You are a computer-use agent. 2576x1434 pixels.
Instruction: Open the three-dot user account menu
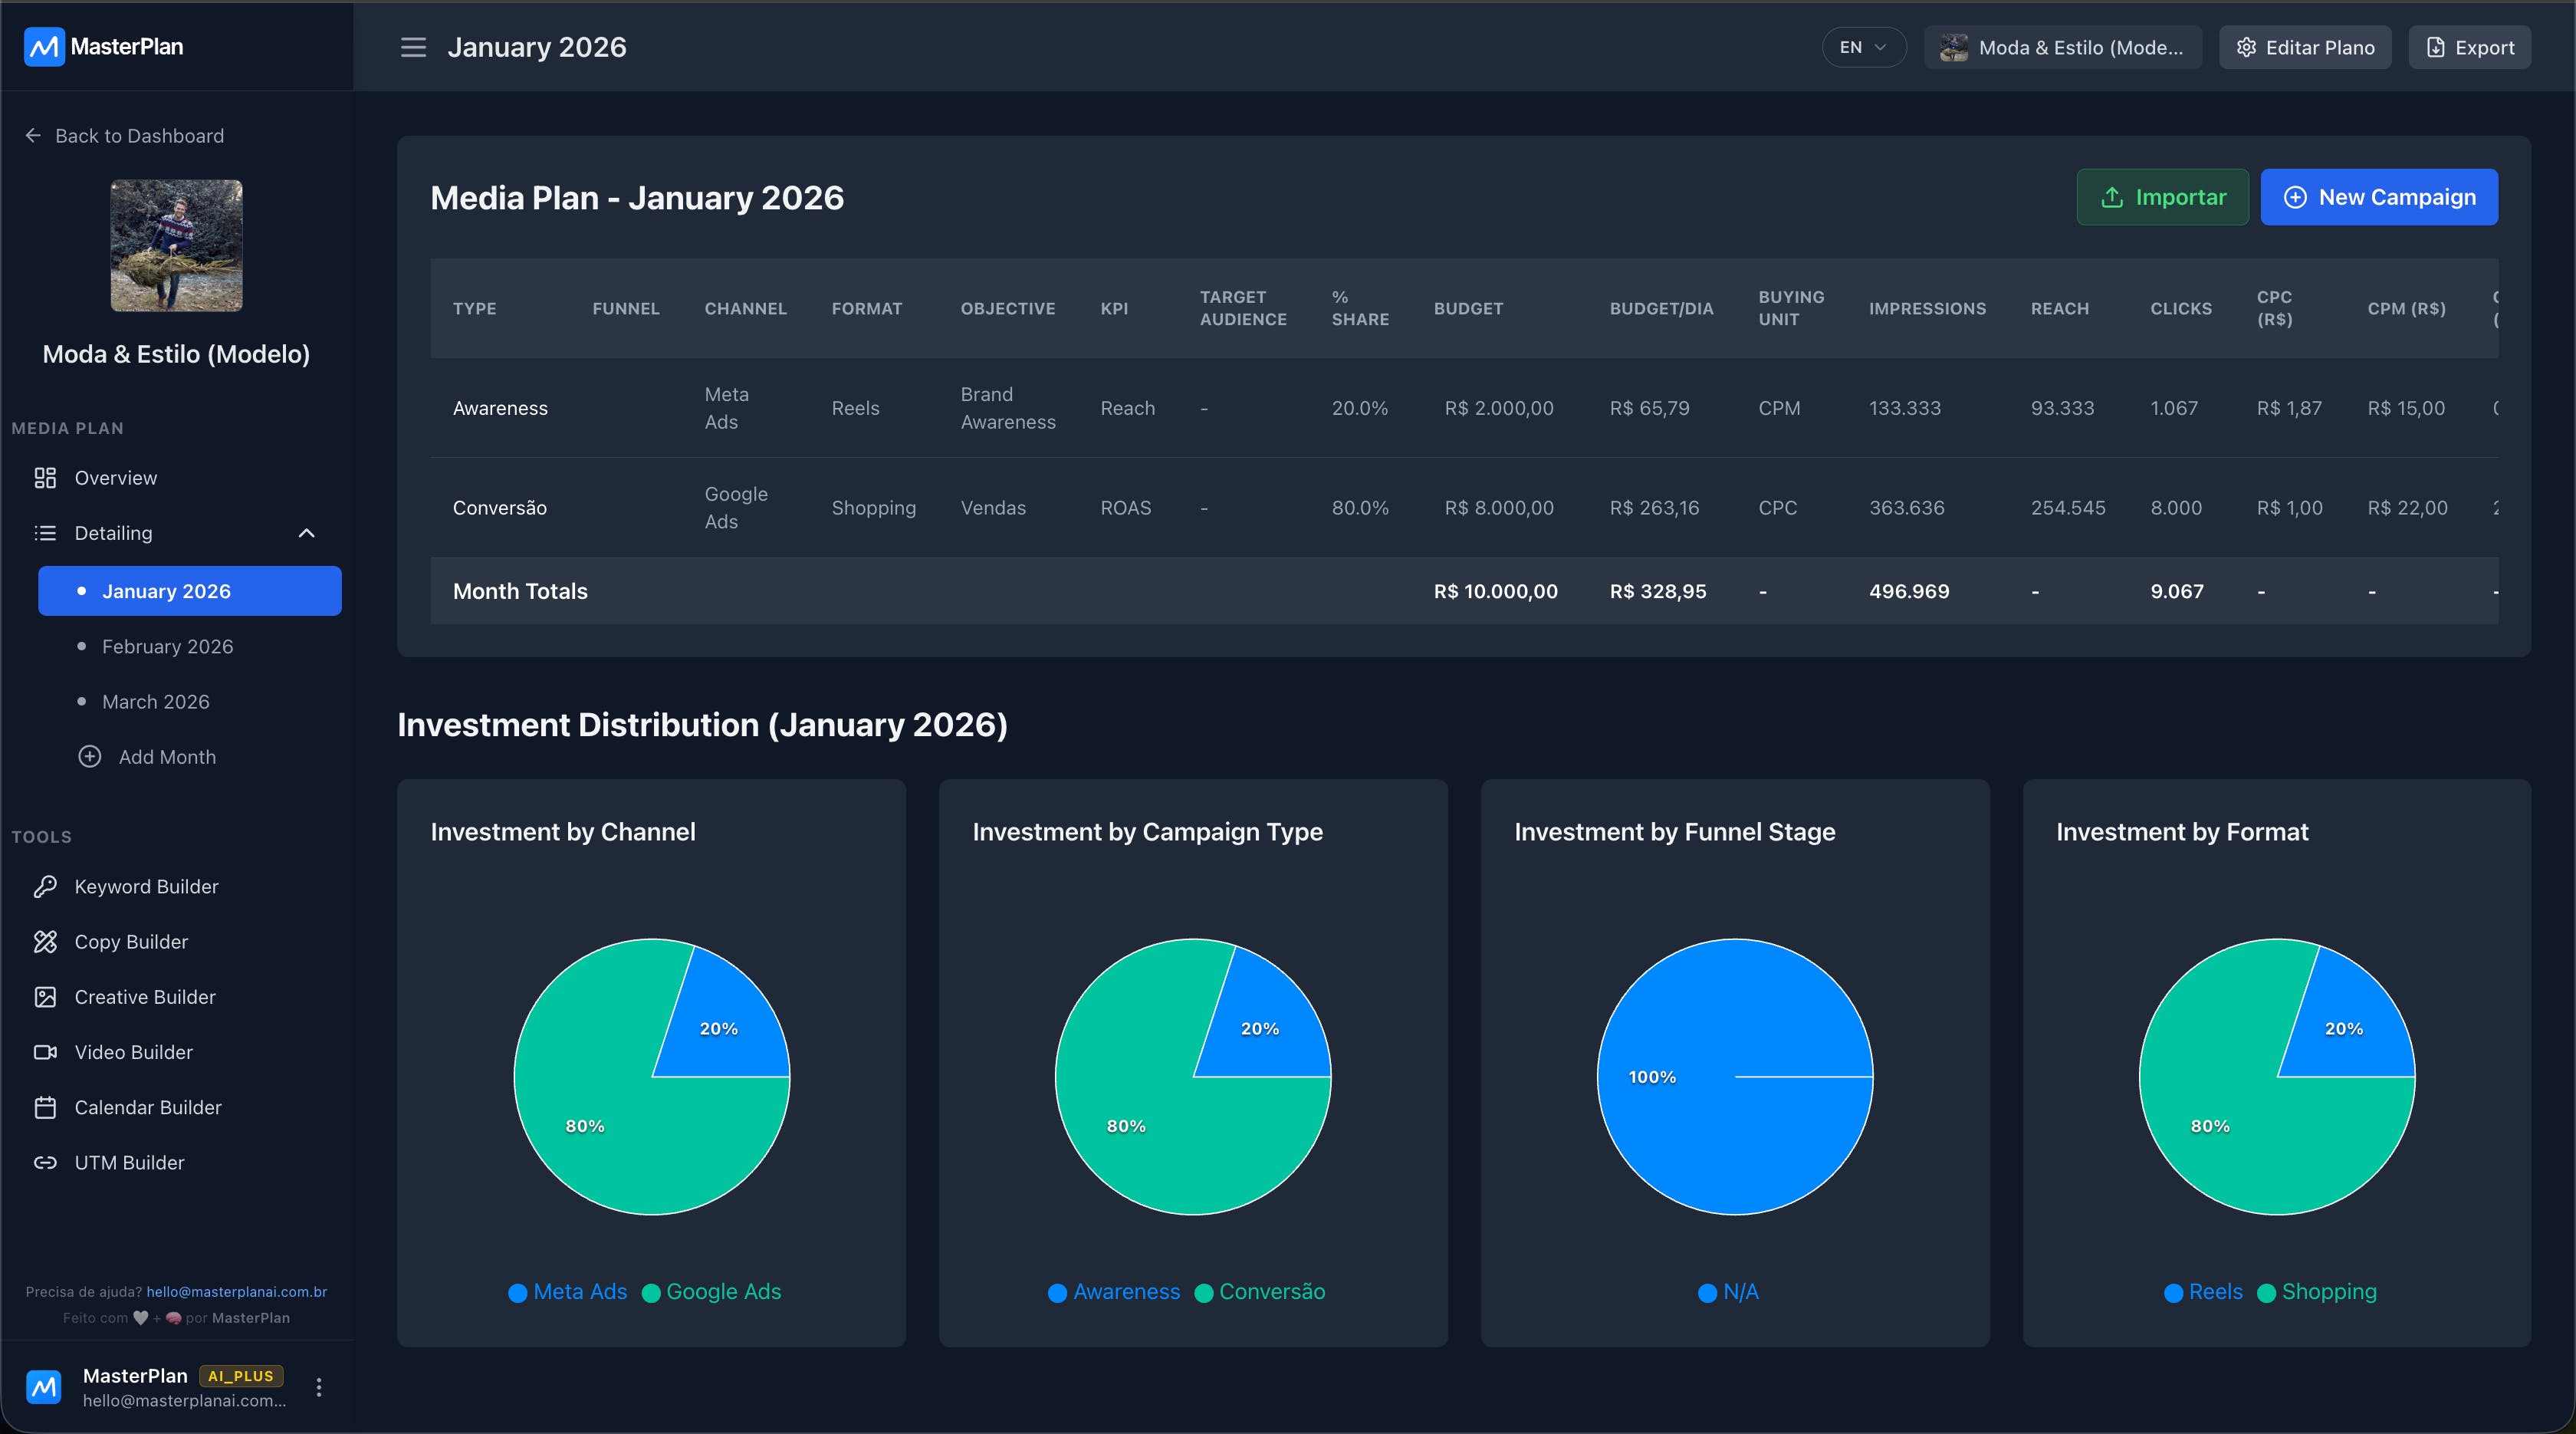[x=319, y=1387]
